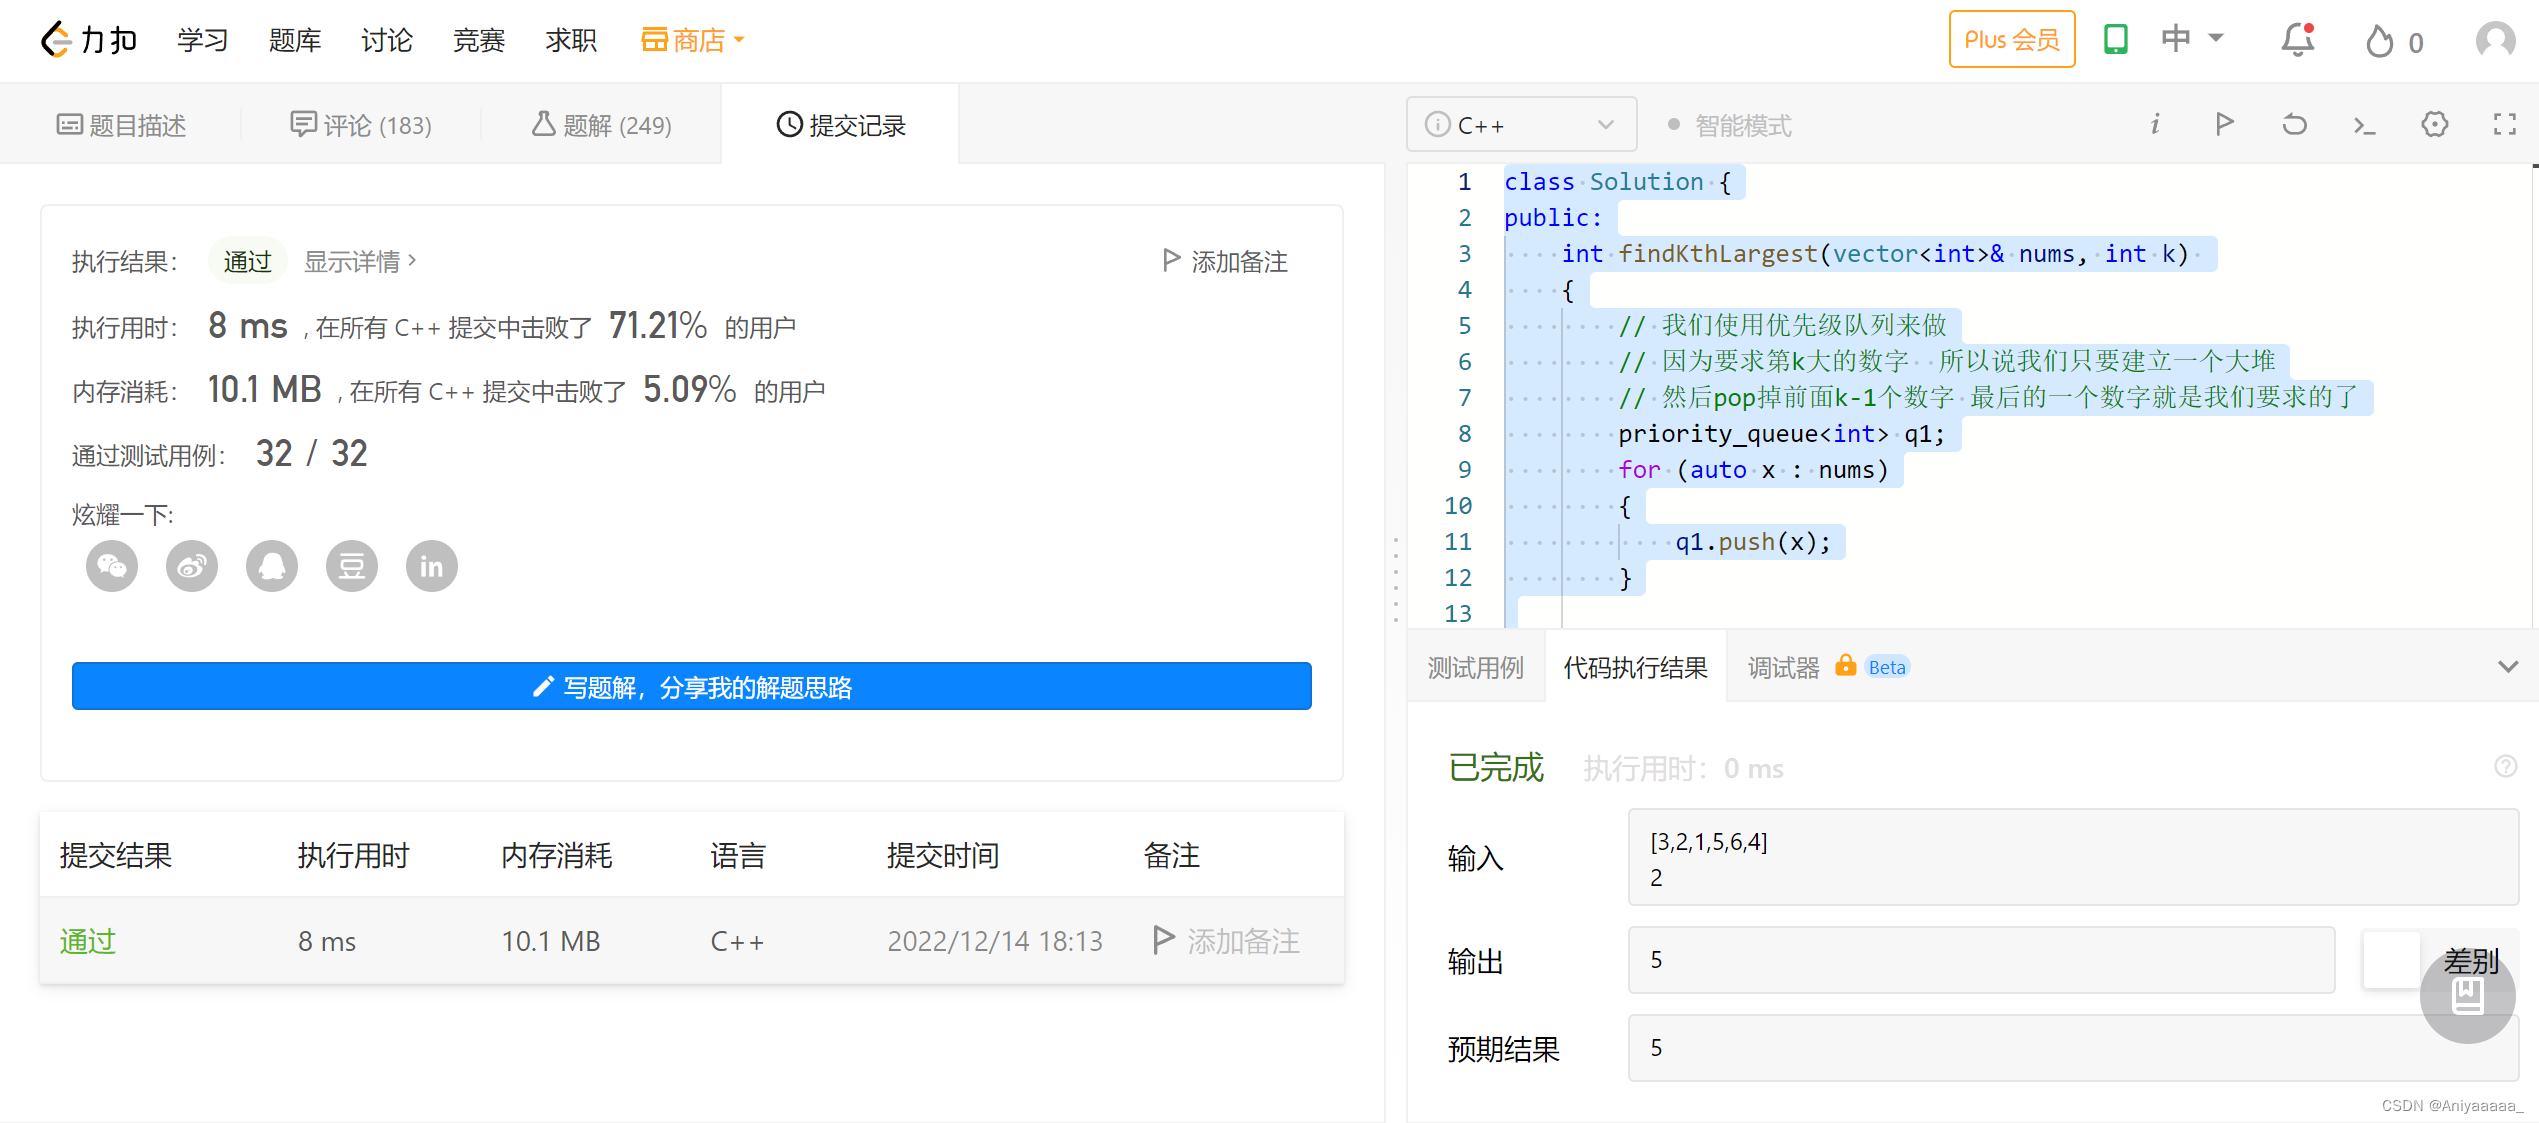Viewport: 2539px width, 1123px height.
Task: Open the 题库 problem set menu
Action: (295, 40)
